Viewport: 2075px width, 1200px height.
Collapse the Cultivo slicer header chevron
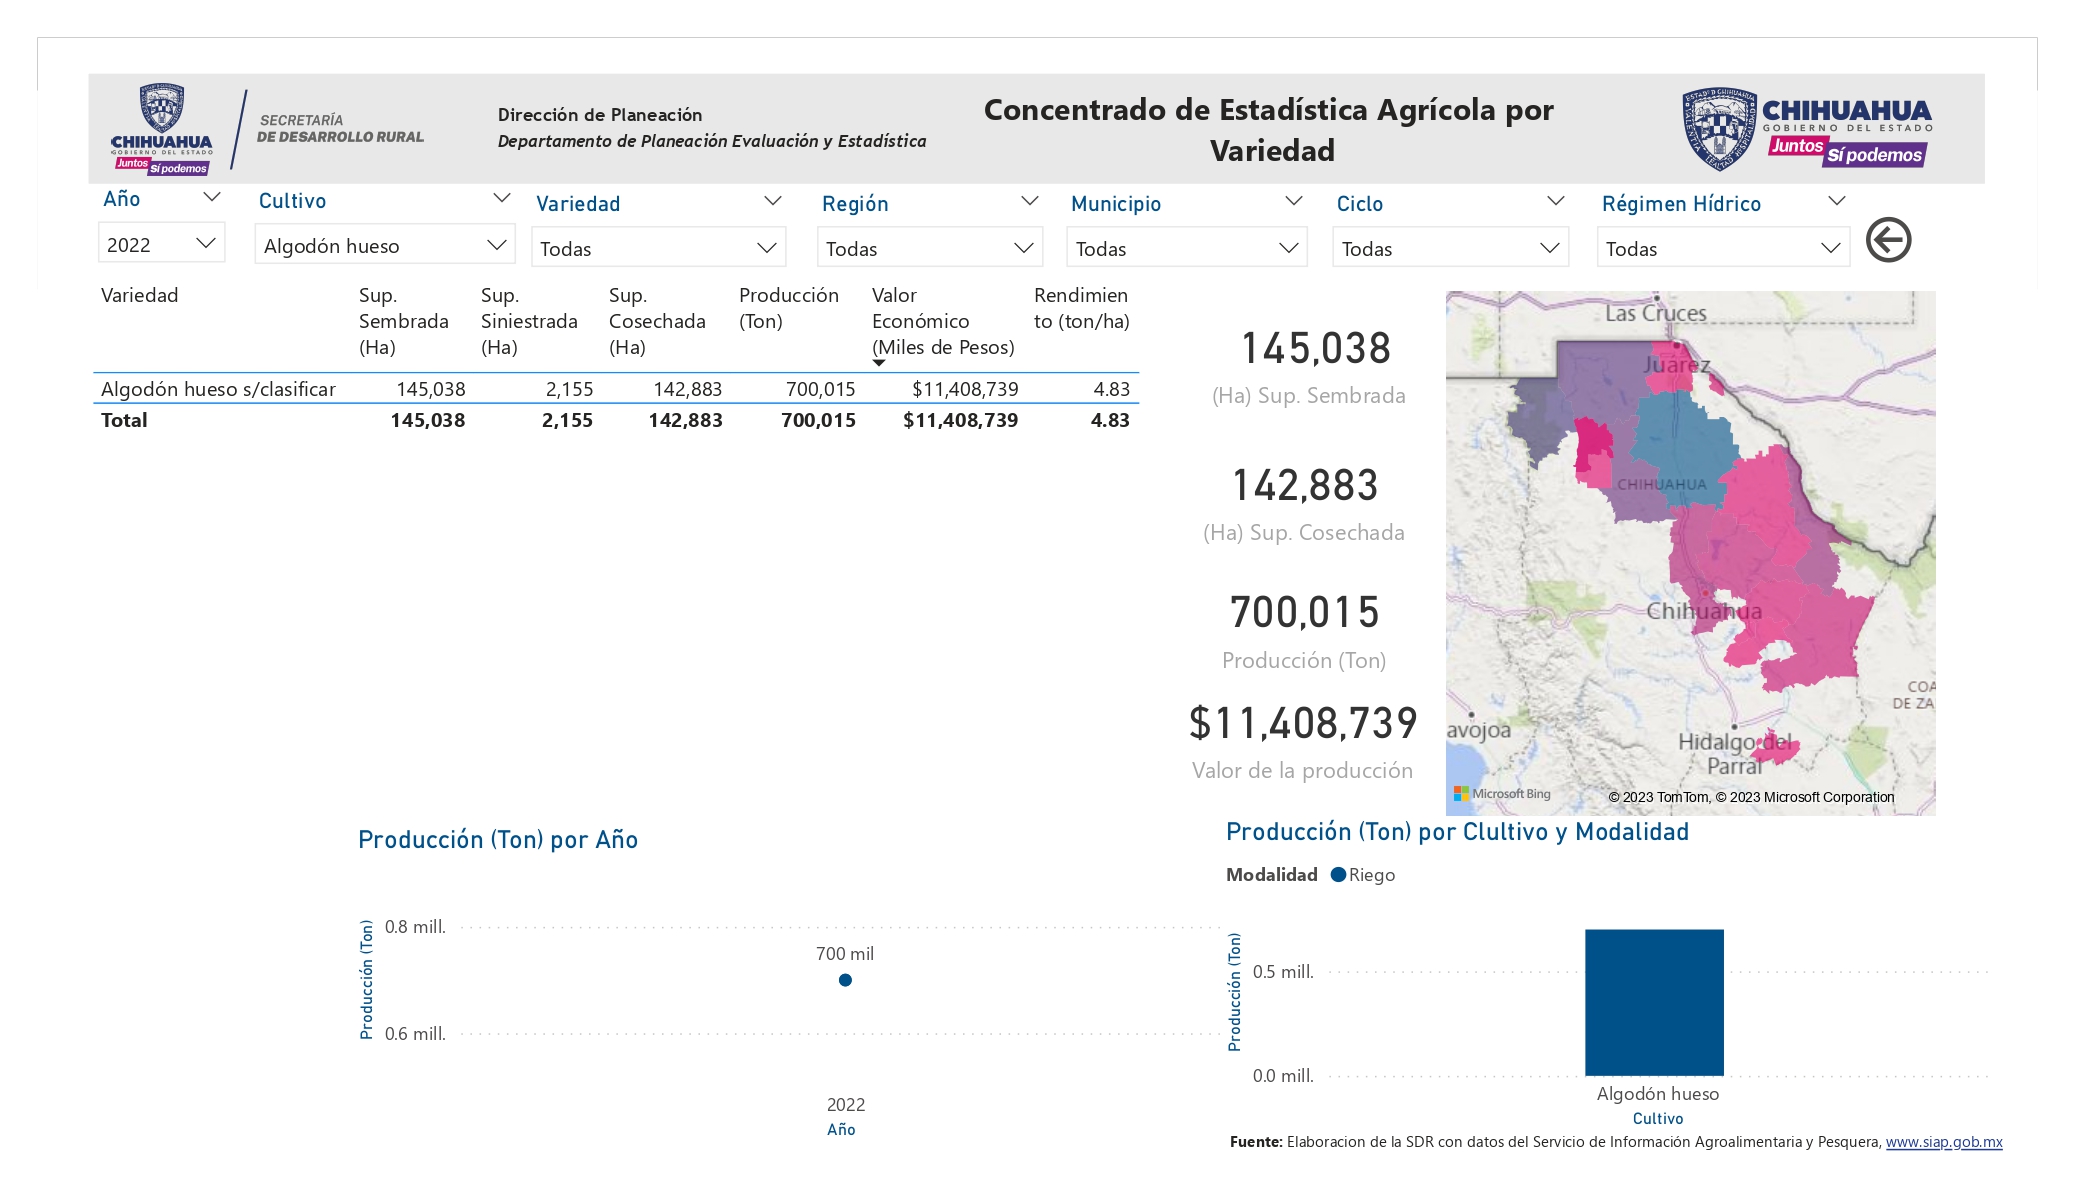[x=502, y=199]
